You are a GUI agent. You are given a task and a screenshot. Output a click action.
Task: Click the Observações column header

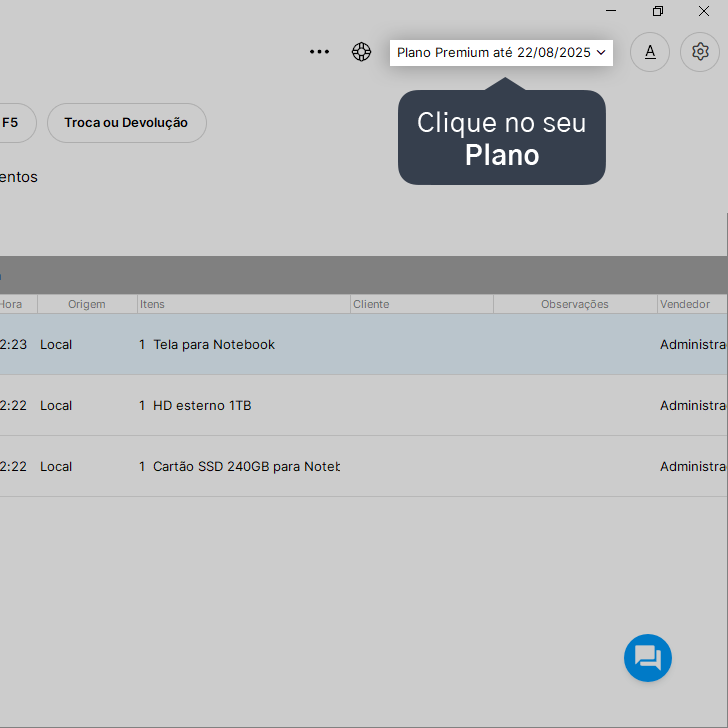tap(575, 304)
